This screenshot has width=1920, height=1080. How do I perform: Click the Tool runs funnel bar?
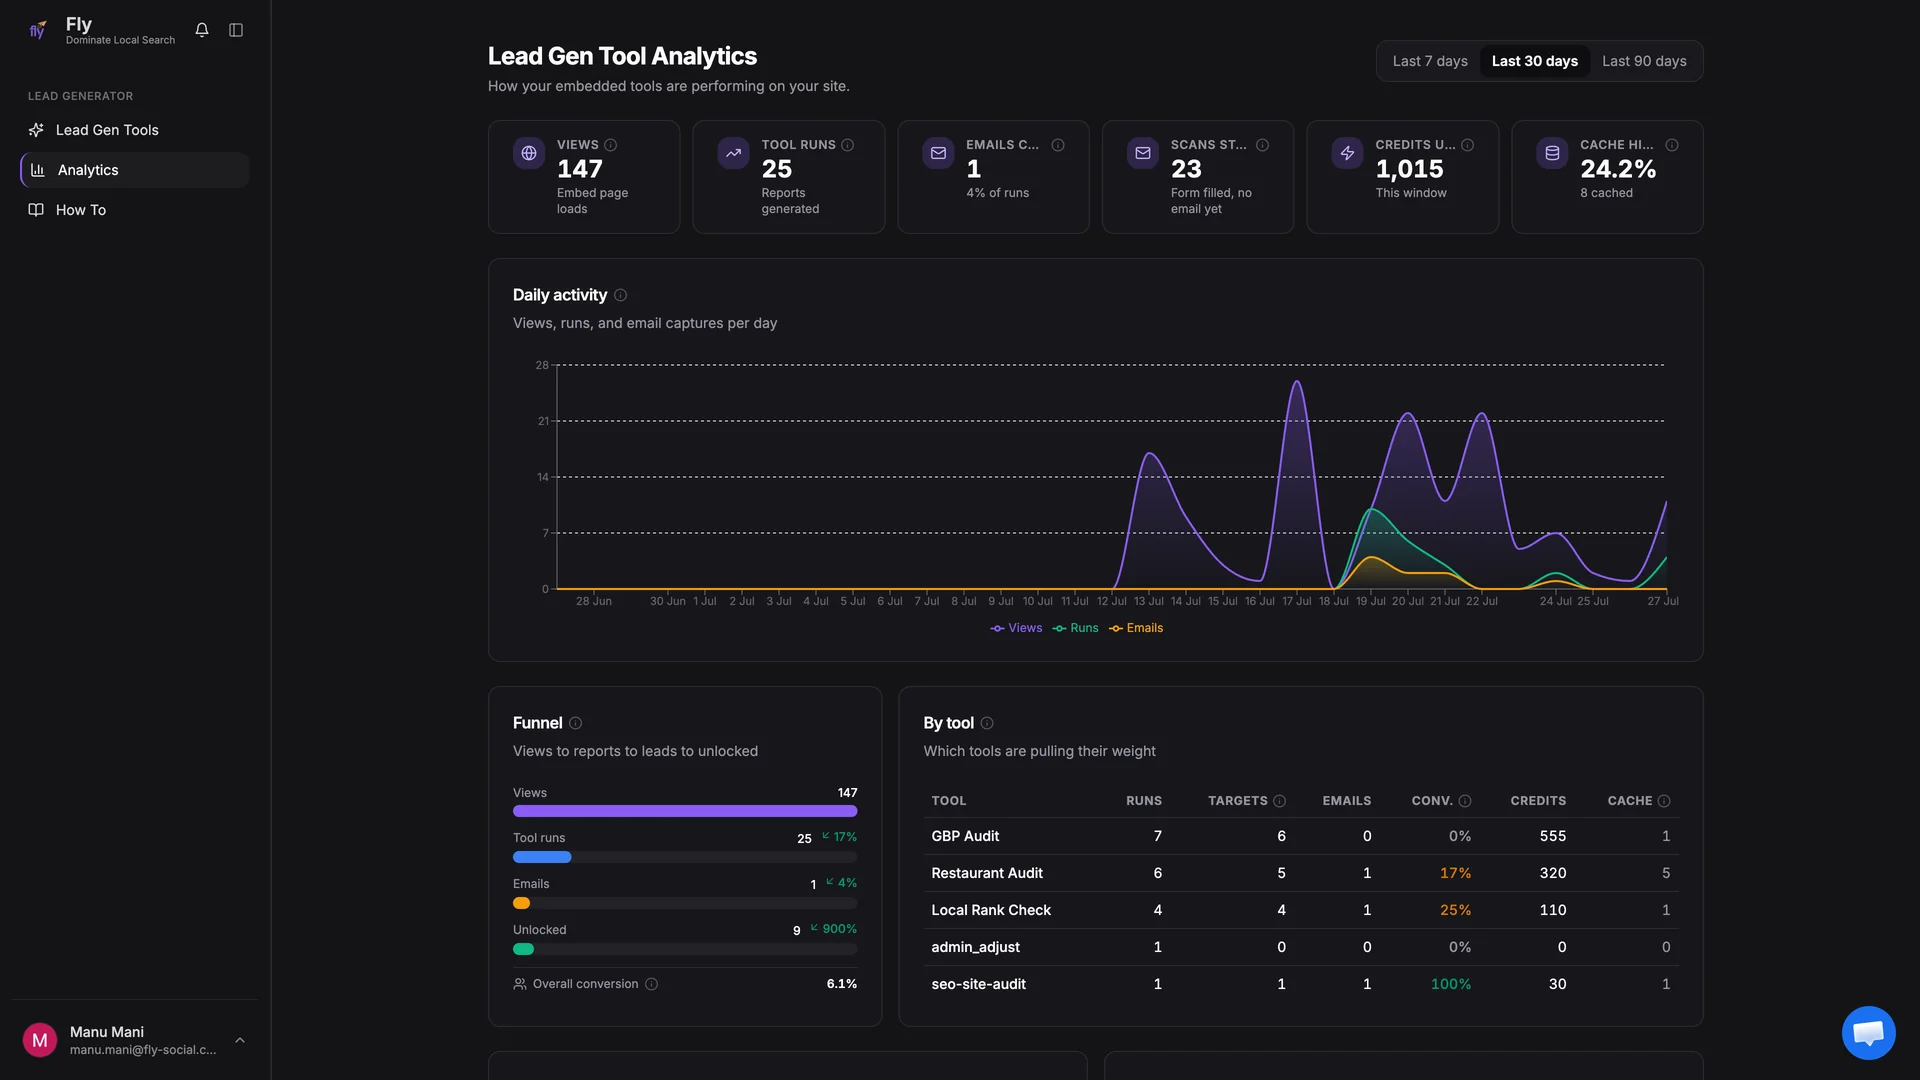click(x=685, y=857)
